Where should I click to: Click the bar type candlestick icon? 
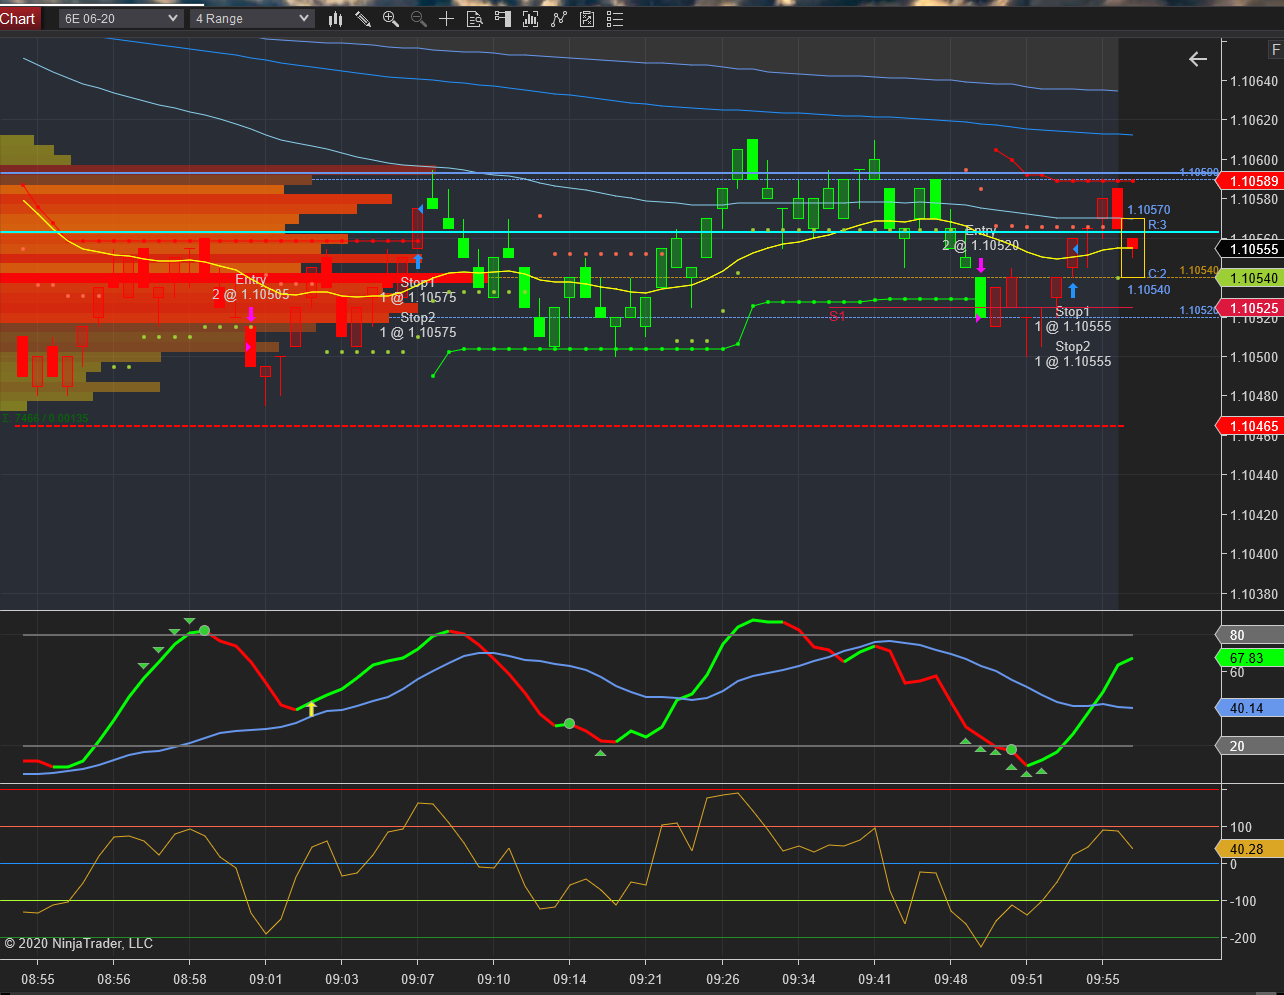tap(335, 19)
